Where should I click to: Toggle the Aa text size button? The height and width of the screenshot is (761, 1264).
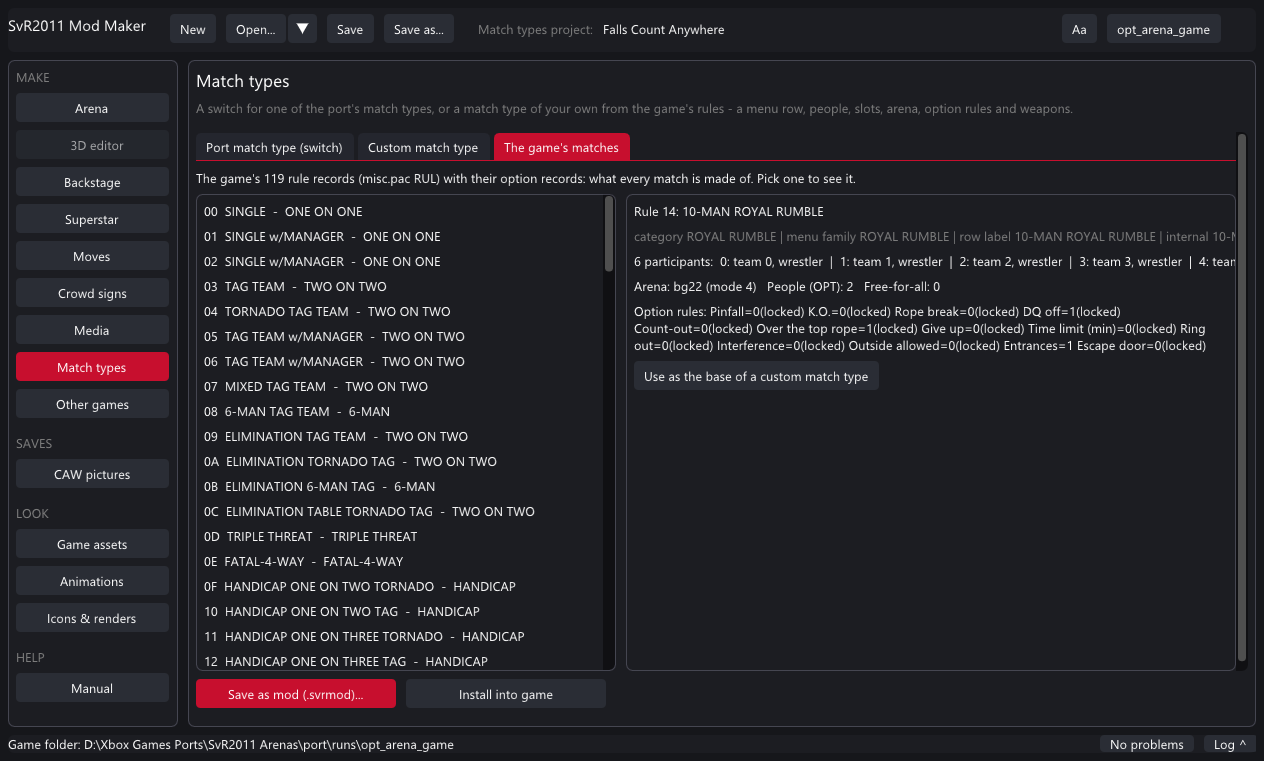pyautogui.click(x=1079, y=29)
